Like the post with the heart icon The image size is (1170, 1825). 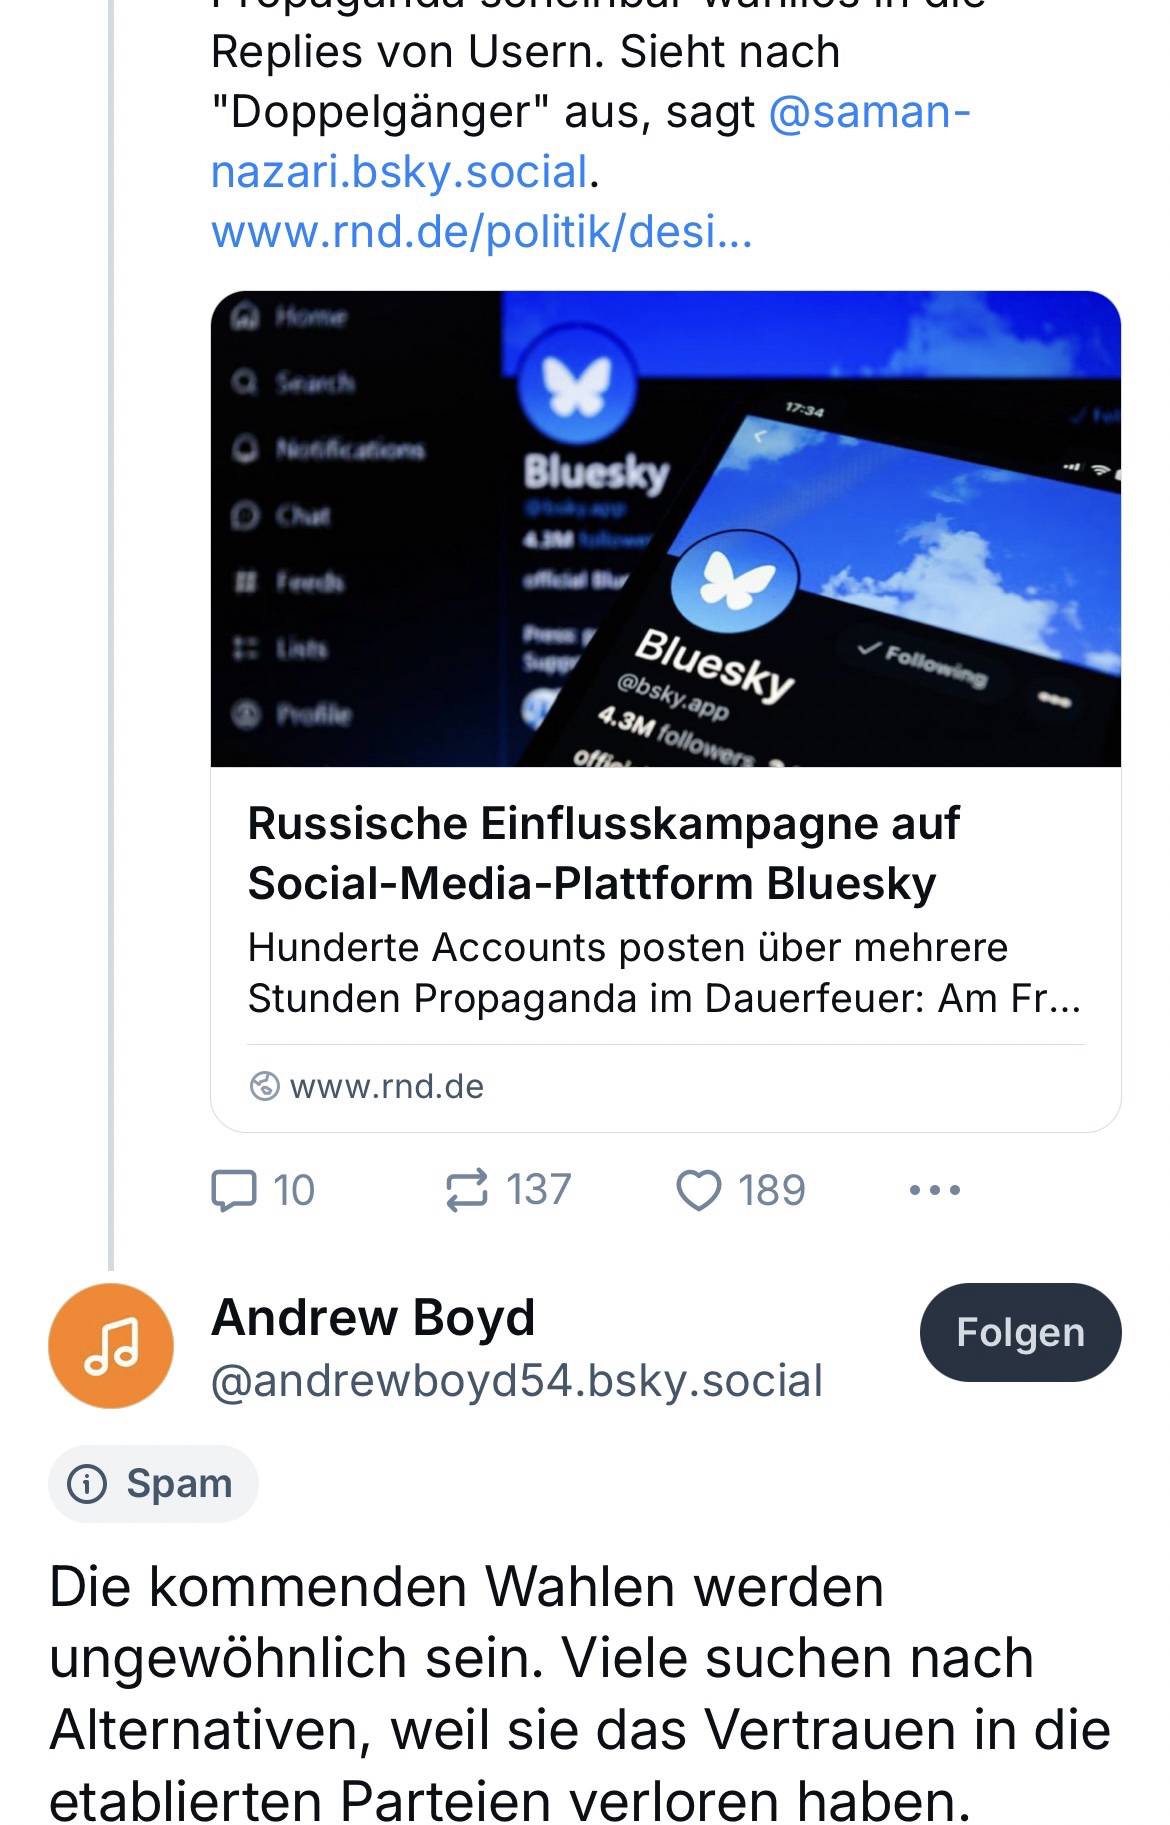click(698, 1190)
